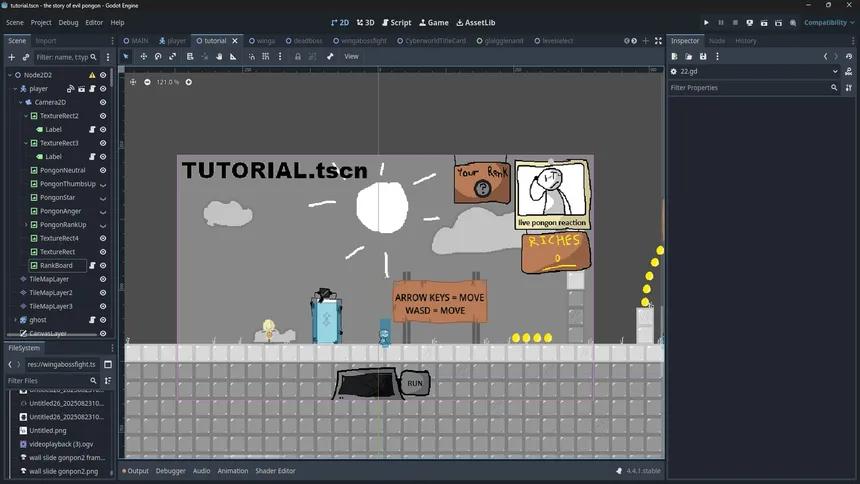The image size is (860, 484).
Task: Run the project with Play button
Action: (706, 22)
